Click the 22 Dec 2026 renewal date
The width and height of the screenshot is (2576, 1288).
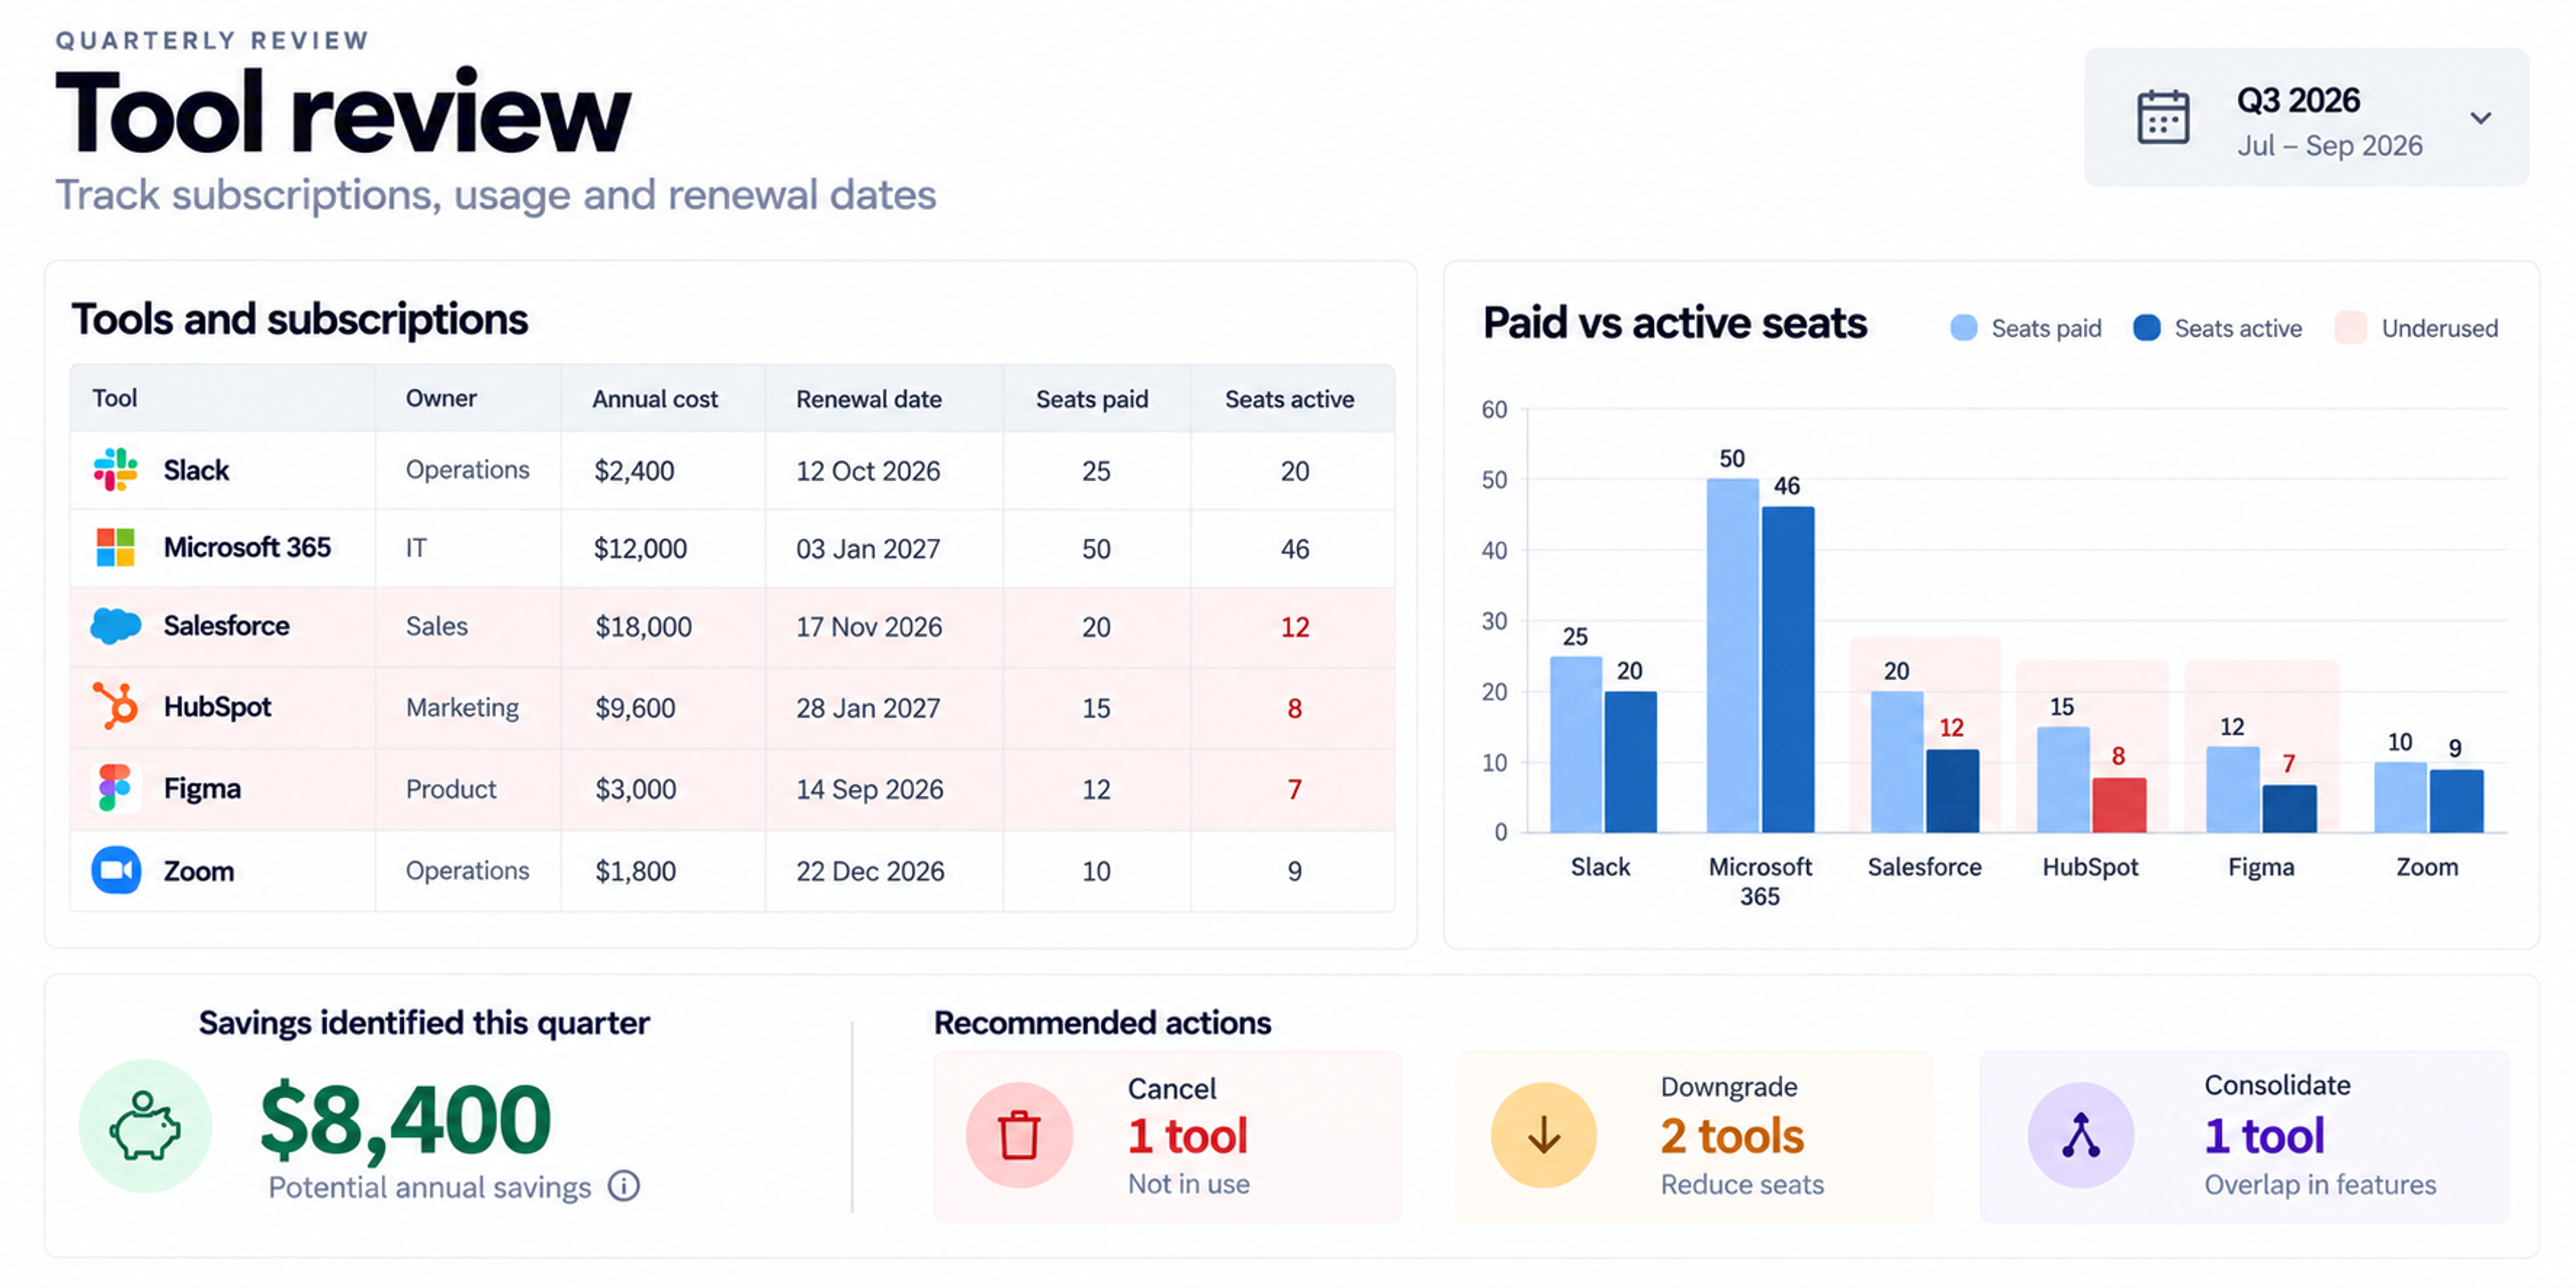click(x=870, y=871)
